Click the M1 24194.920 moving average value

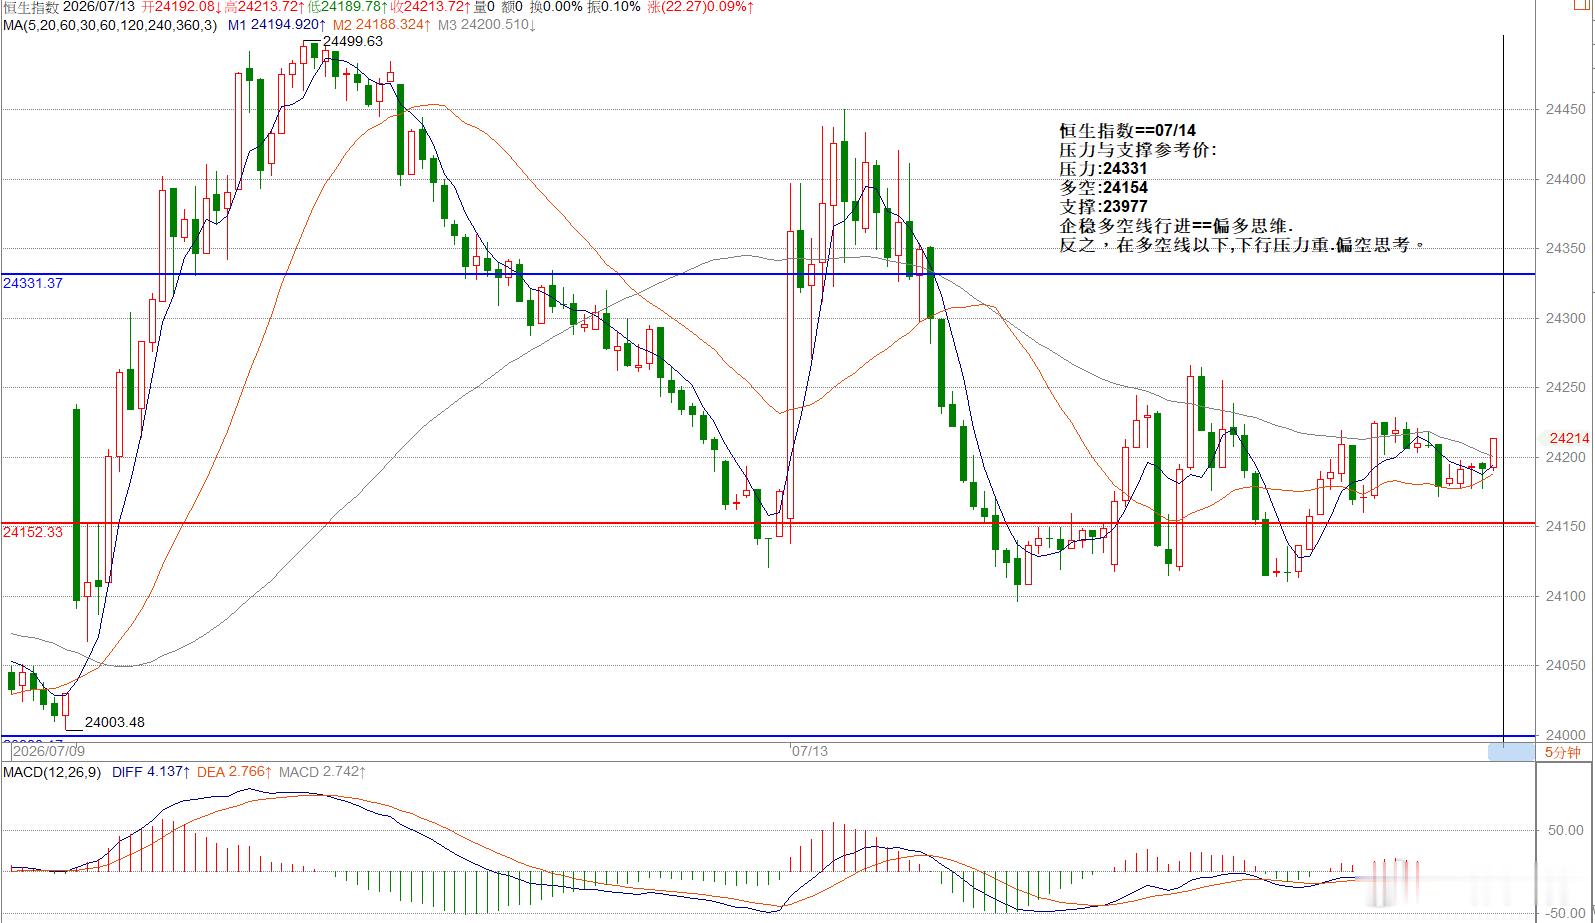click(277, 24)
